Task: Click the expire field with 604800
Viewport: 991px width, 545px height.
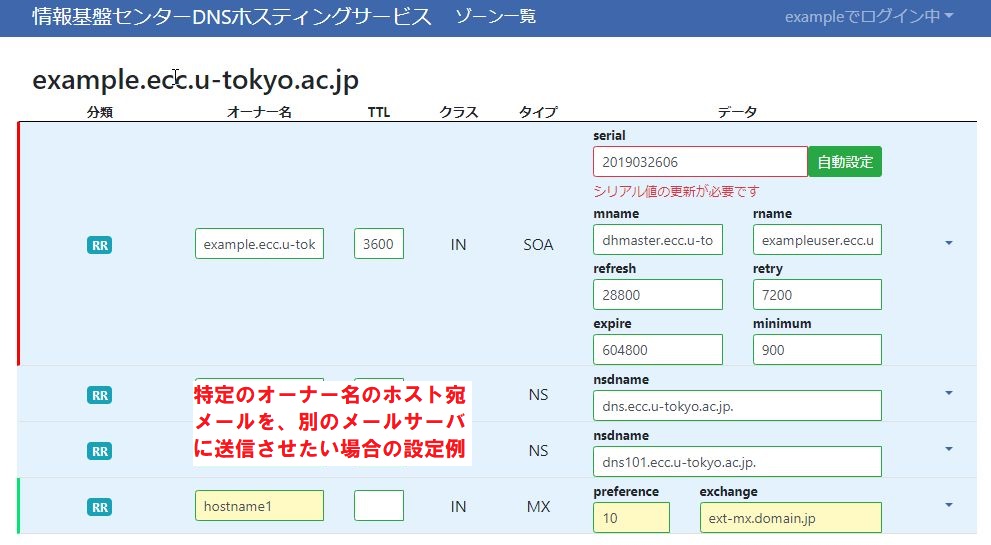Action: [x=658, y=350]
